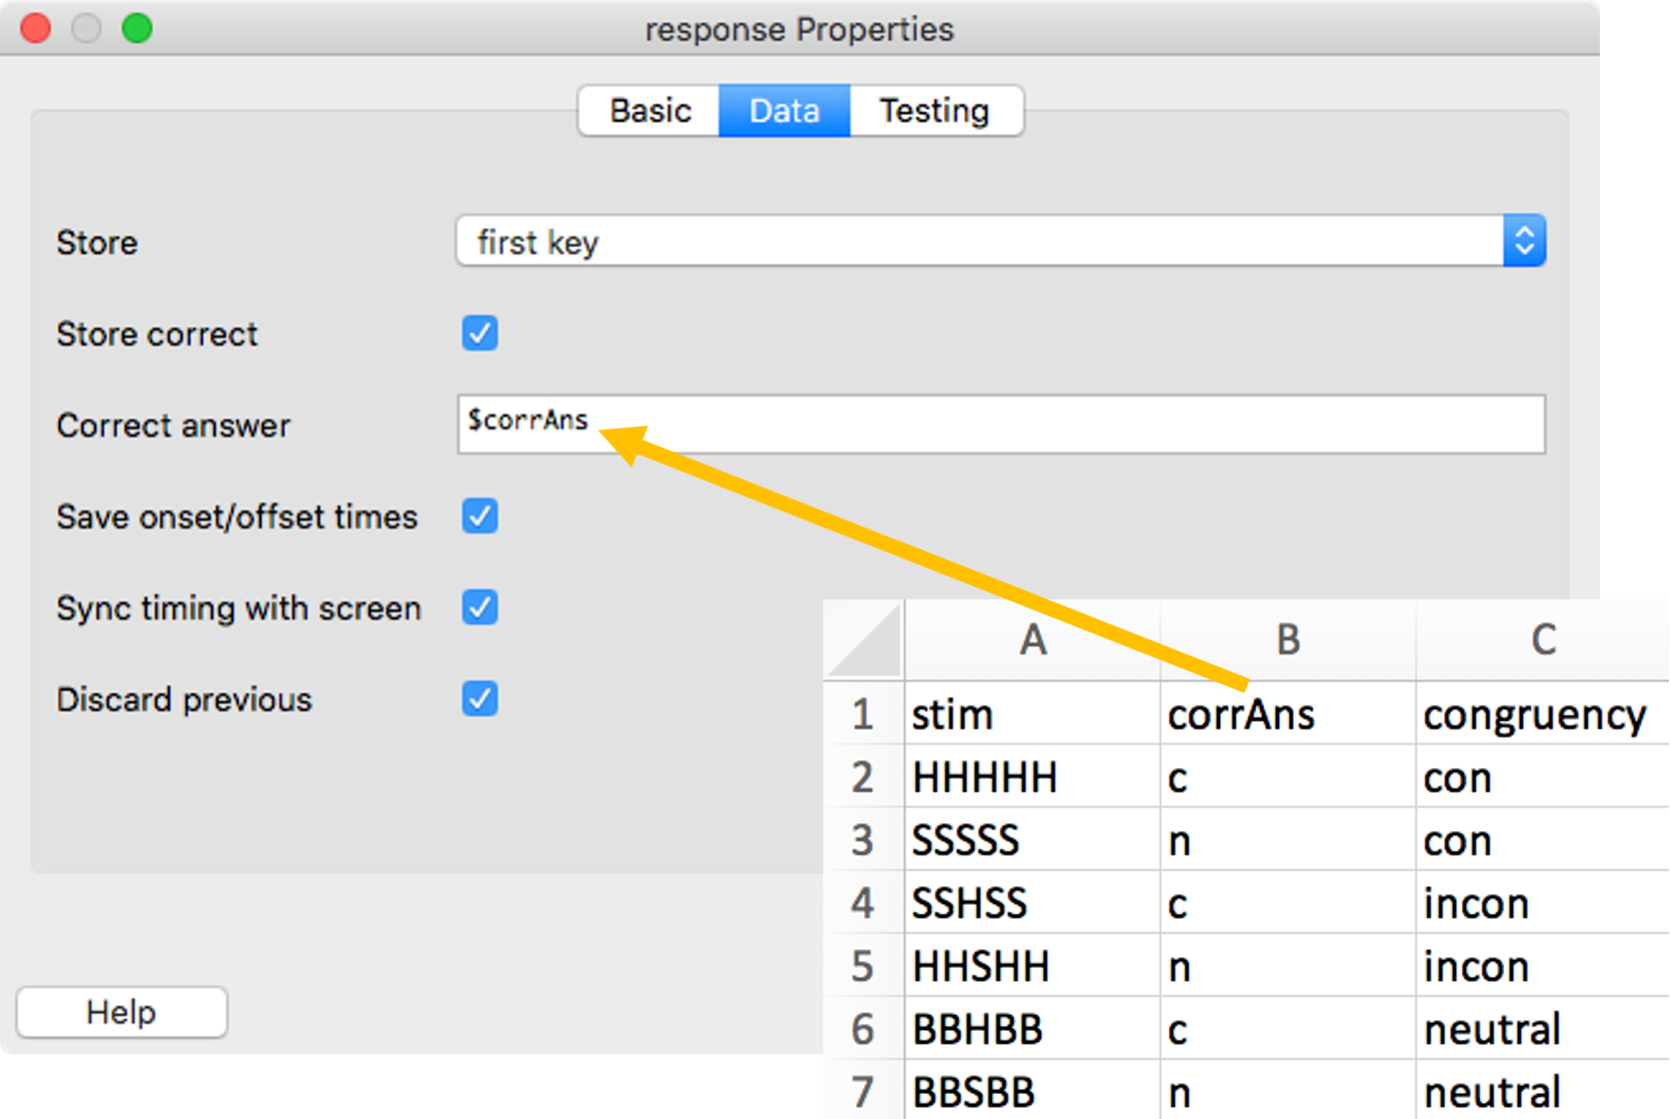
Task: Disable Discard previous option
Action: click(479, 699)
